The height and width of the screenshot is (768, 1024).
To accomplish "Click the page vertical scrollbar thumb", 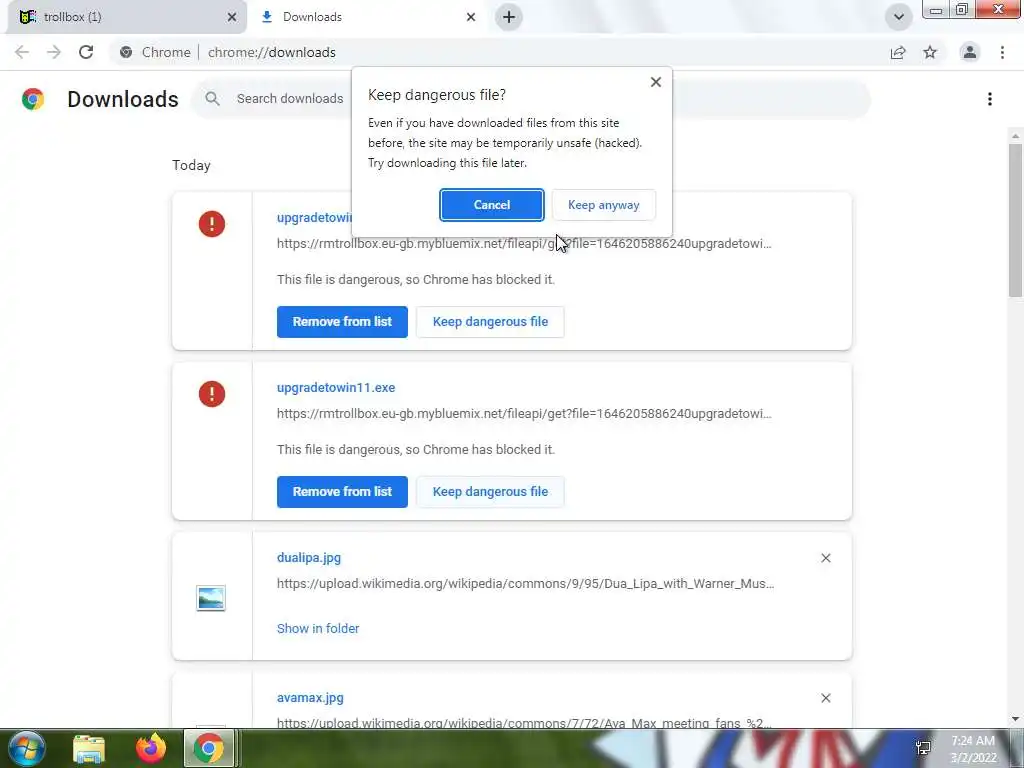I will 1015,219.
